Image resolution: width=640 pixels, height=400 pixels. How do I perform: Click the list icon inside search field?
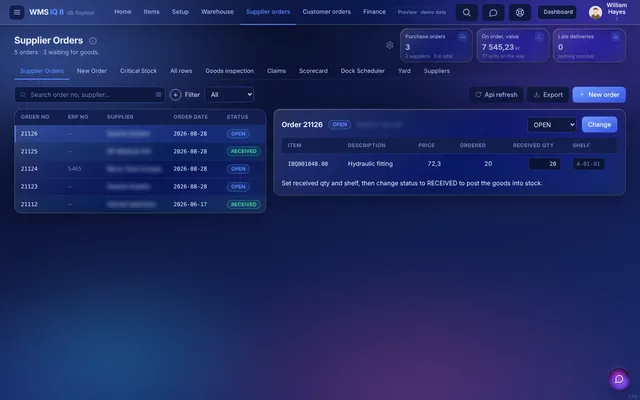pyautogui.click(x=158, y=95)
